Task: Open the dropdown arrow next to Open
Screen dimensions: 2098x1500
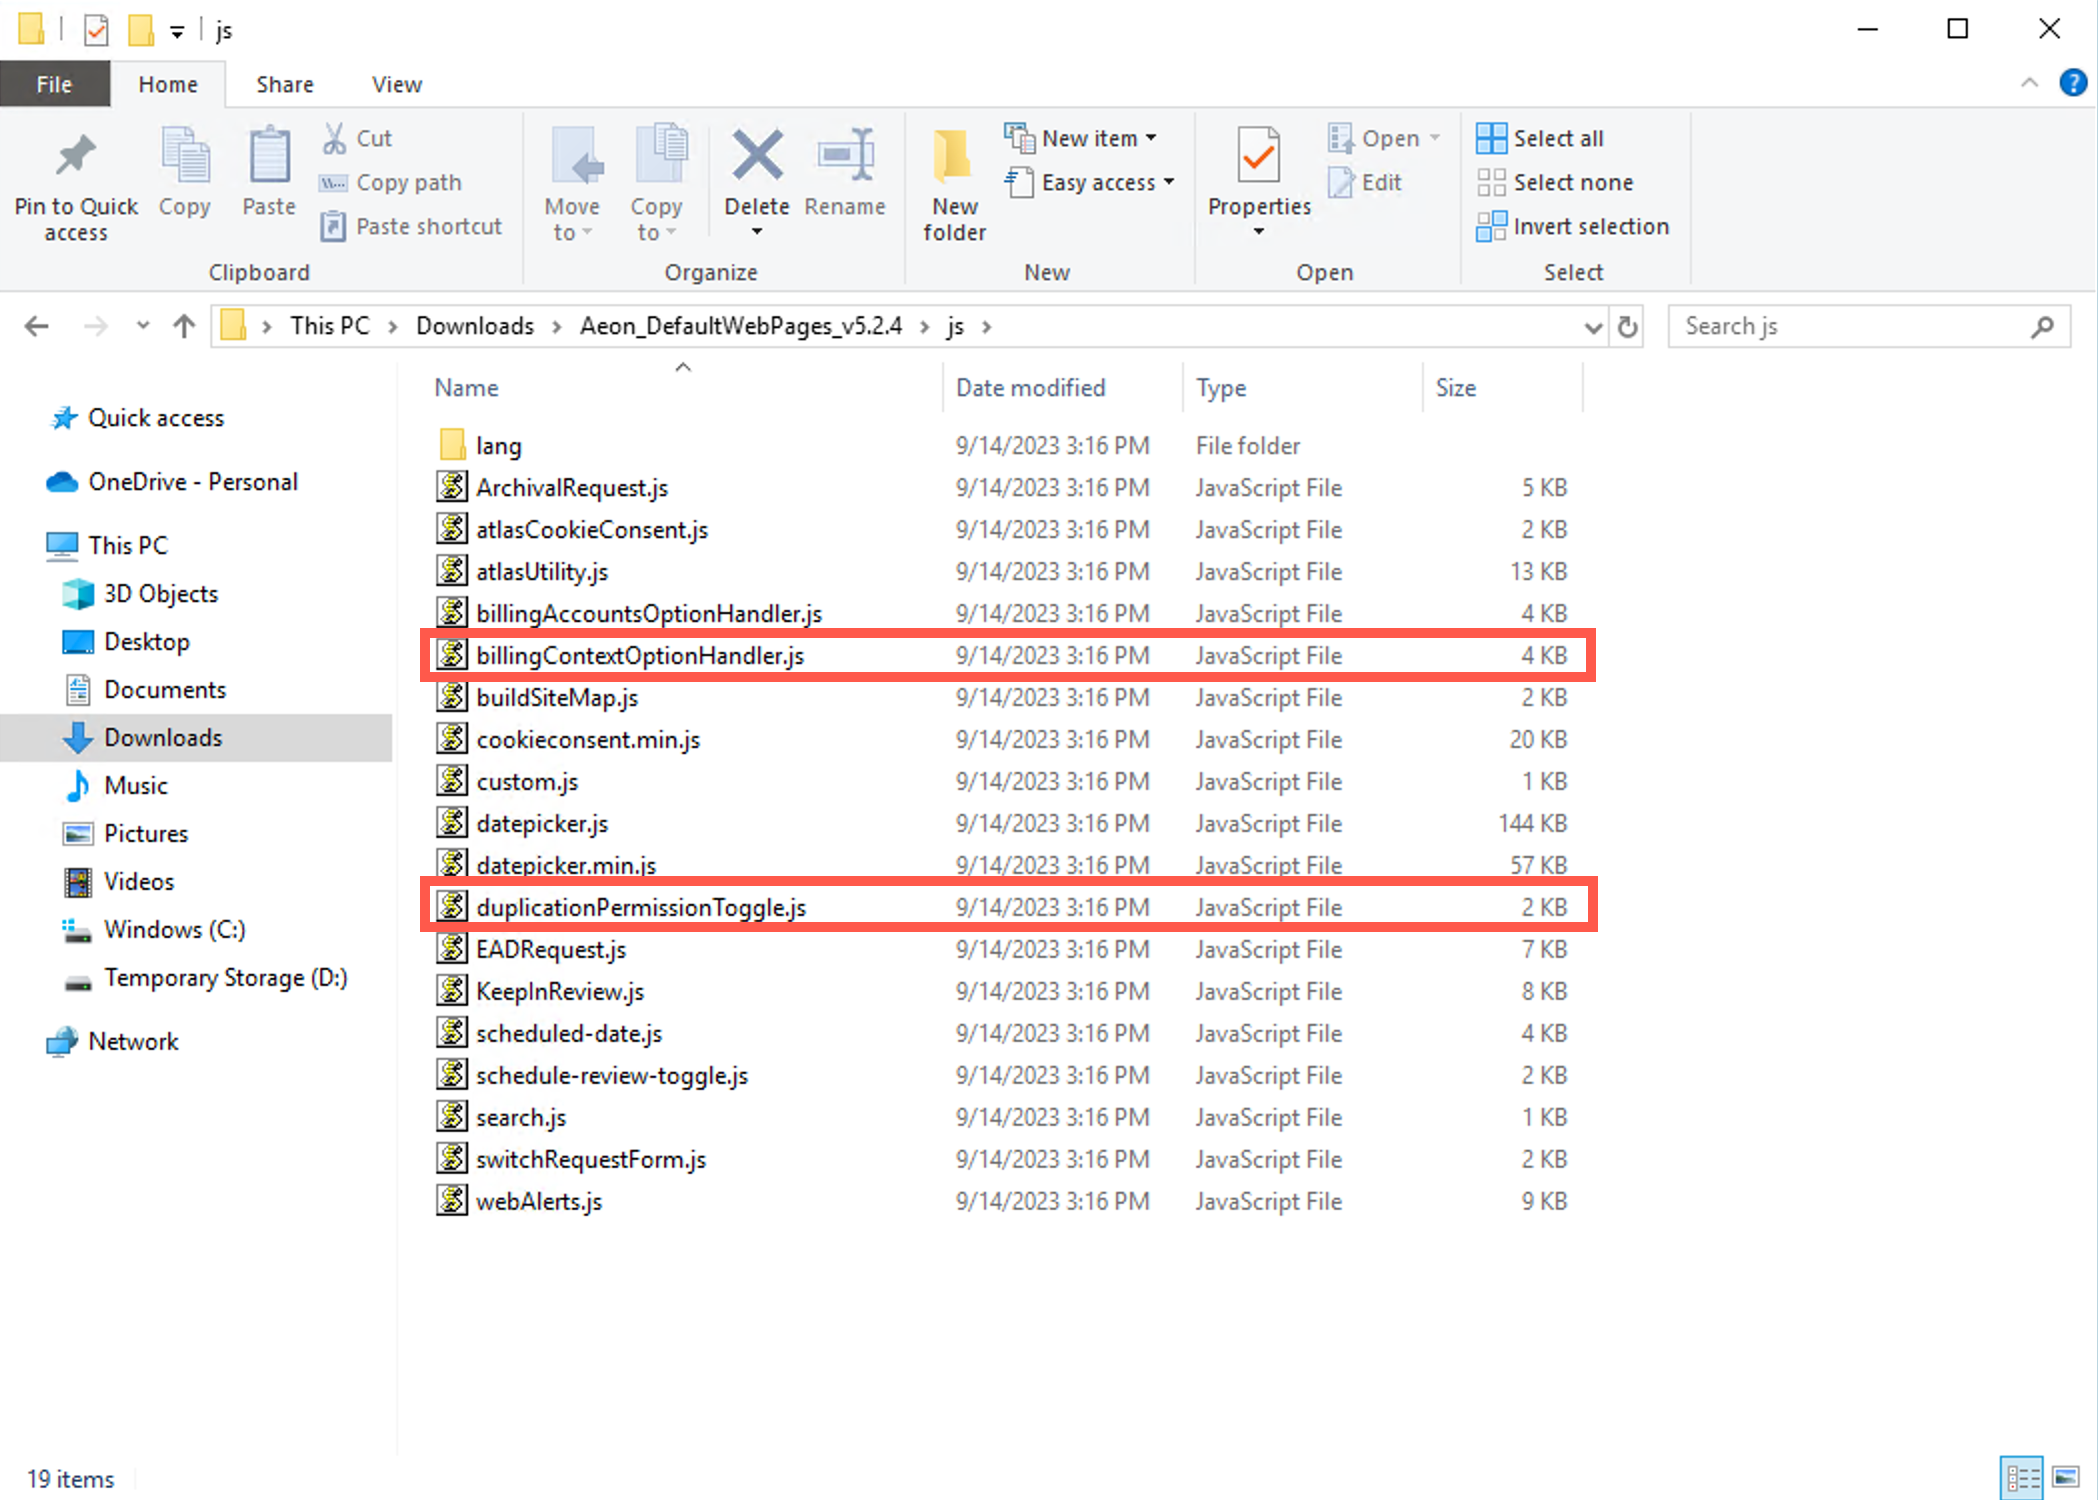Action: pyautogui.click(x=1437, y=137)
